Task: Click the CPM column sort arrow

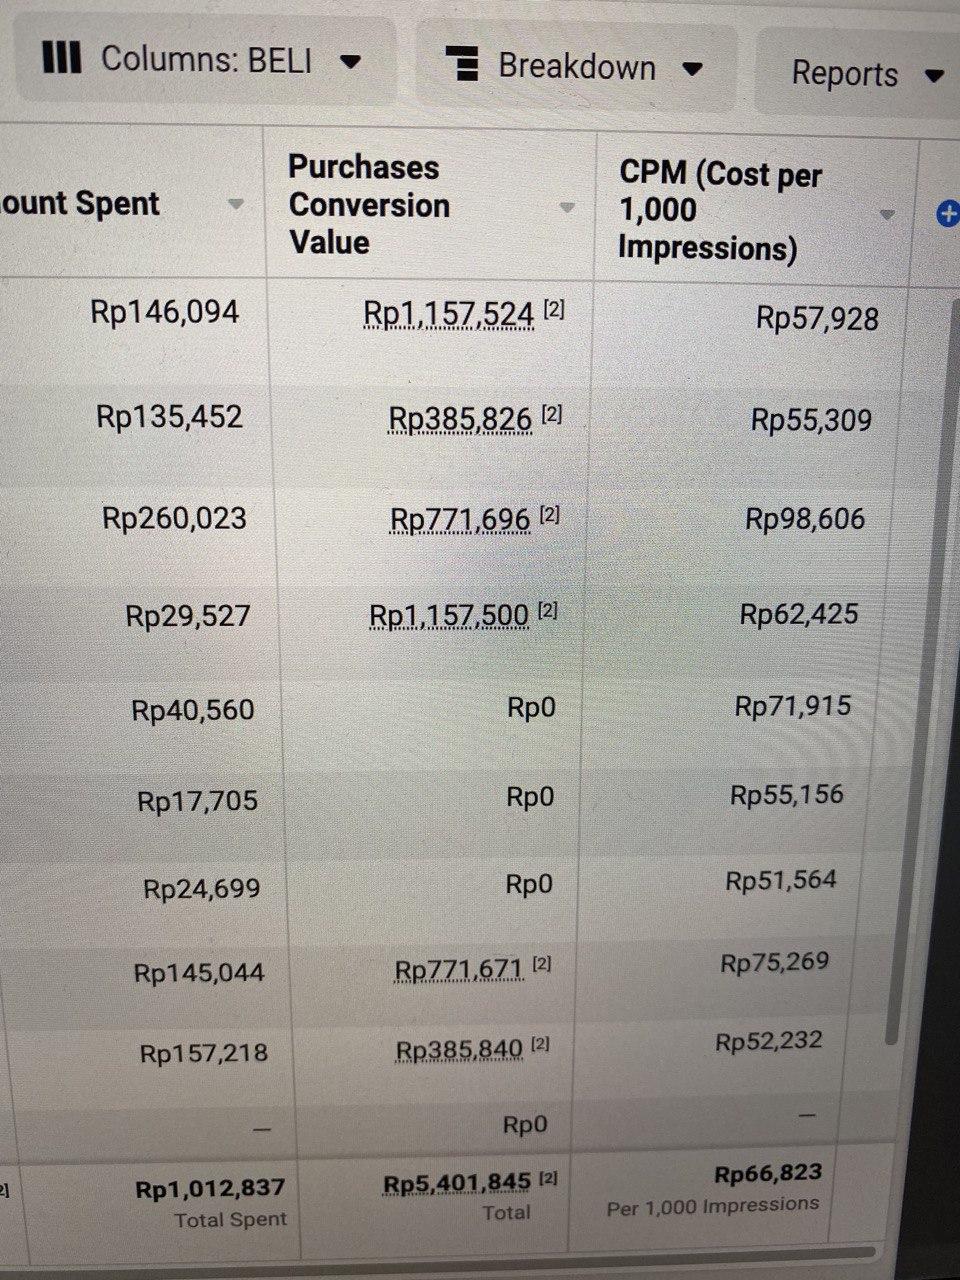Action: click(886, 215)
